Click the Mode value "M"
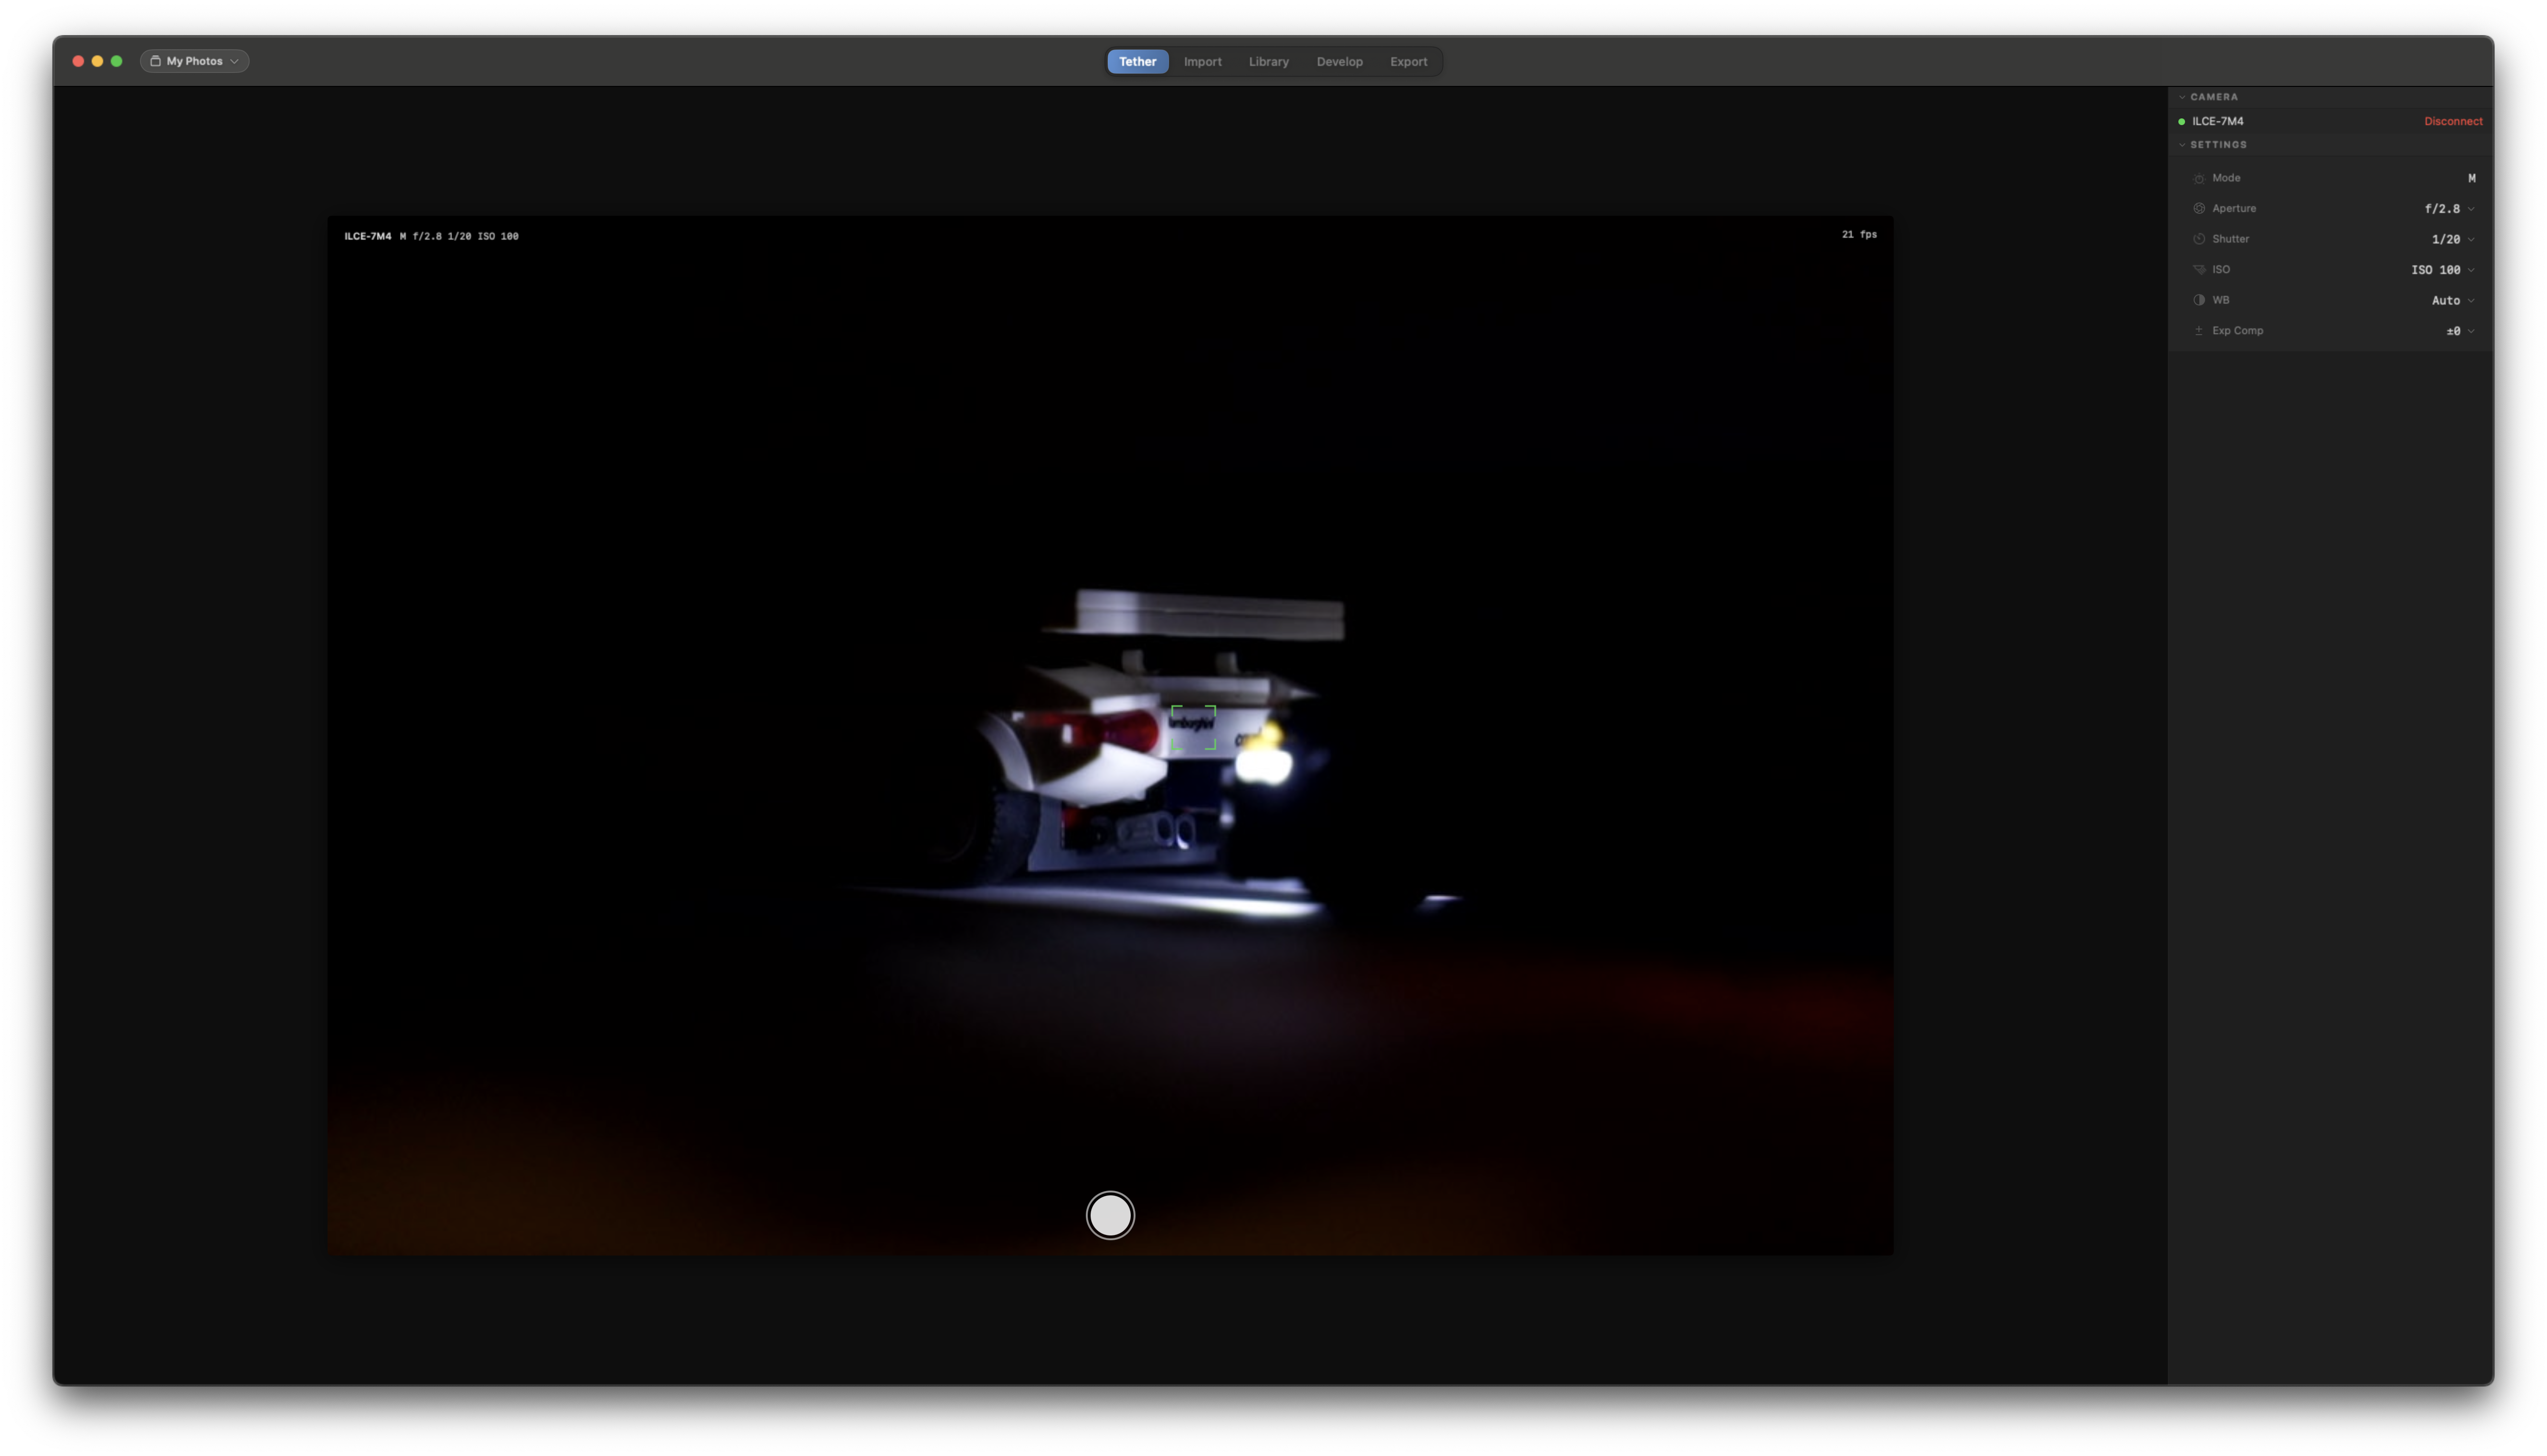Screen dimensions: 2547x1456 coord(2471,179)
